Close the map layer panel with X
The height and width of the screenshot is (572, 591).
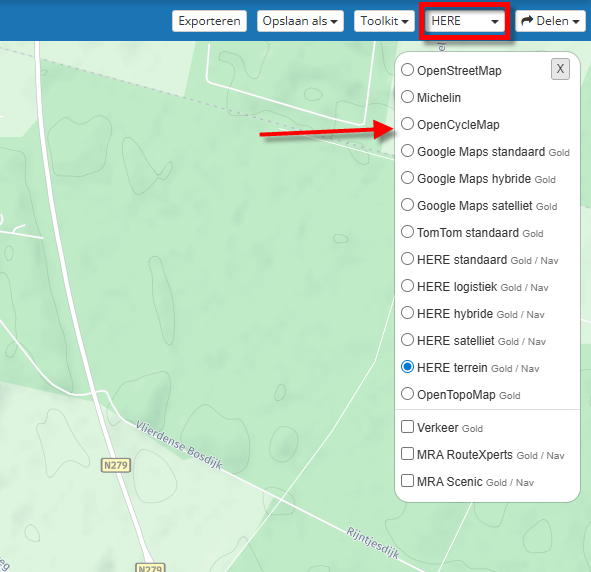pos(560,69)
